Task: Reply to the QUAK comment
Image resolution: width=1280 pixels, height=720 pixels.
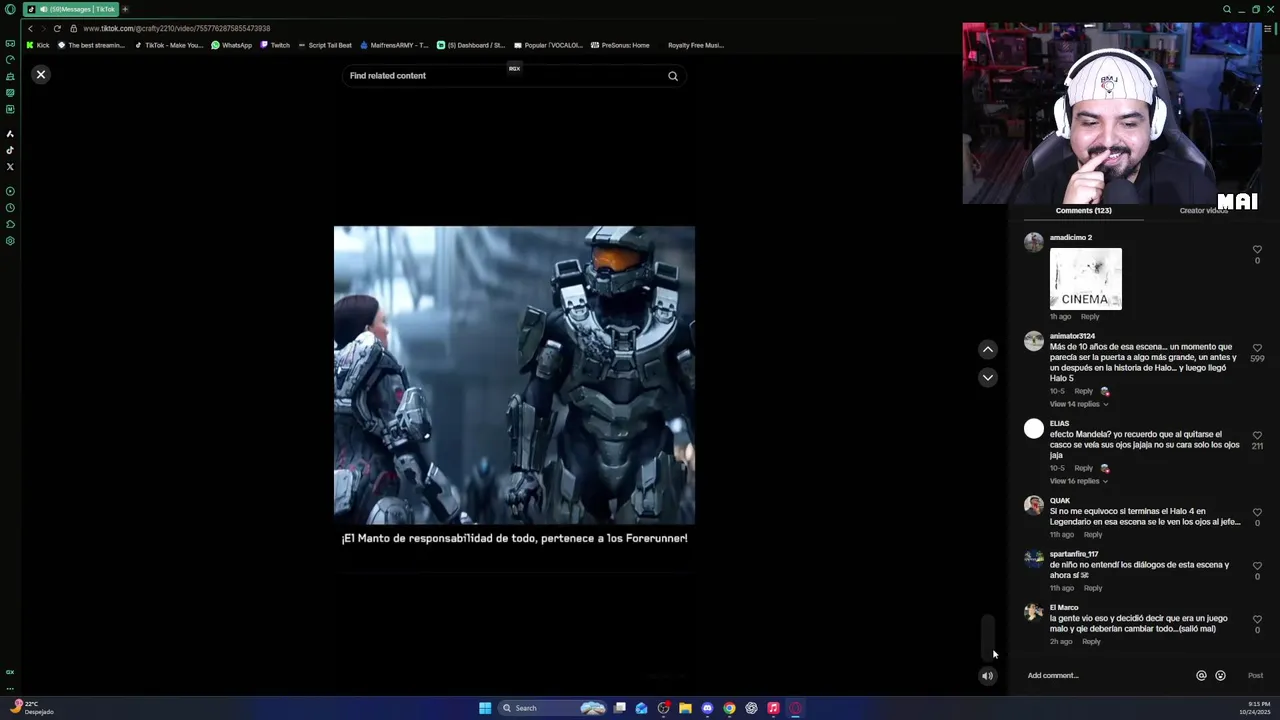Action: click(1092, 535)
